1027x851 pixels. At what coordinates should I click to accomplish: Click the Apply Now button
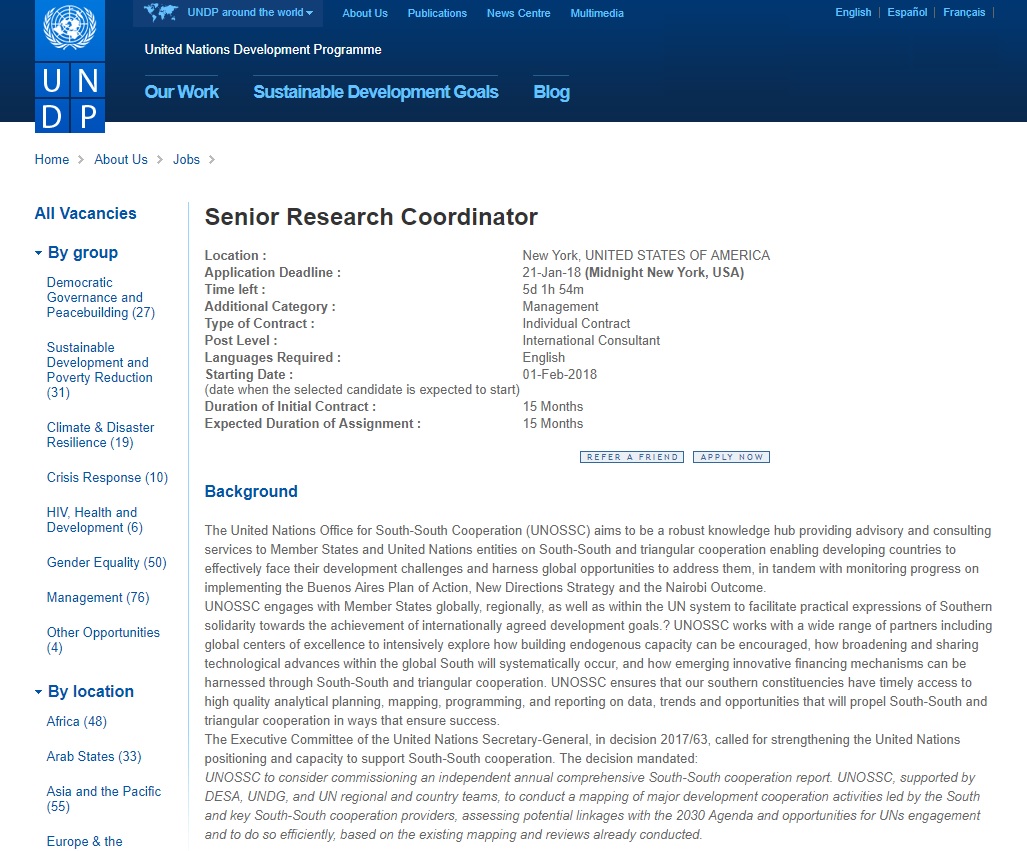732,457
